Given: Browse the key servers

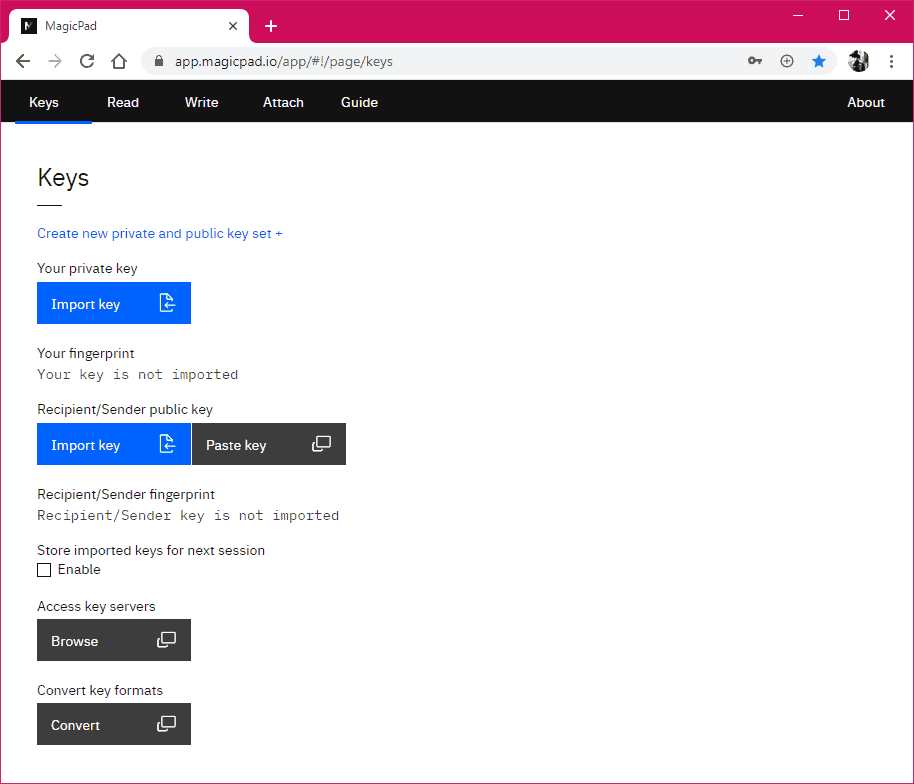Looking at the screenshot, I should [113, 640].
